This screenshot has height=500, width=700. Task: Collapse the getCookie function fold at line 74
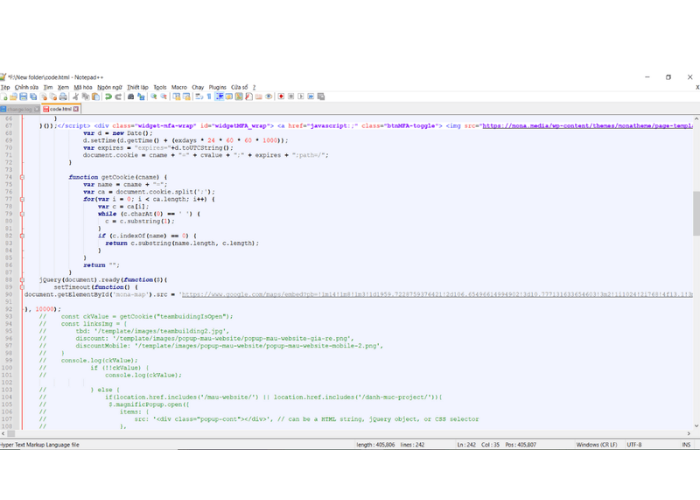pyautogui.click(x=22, y=177)
